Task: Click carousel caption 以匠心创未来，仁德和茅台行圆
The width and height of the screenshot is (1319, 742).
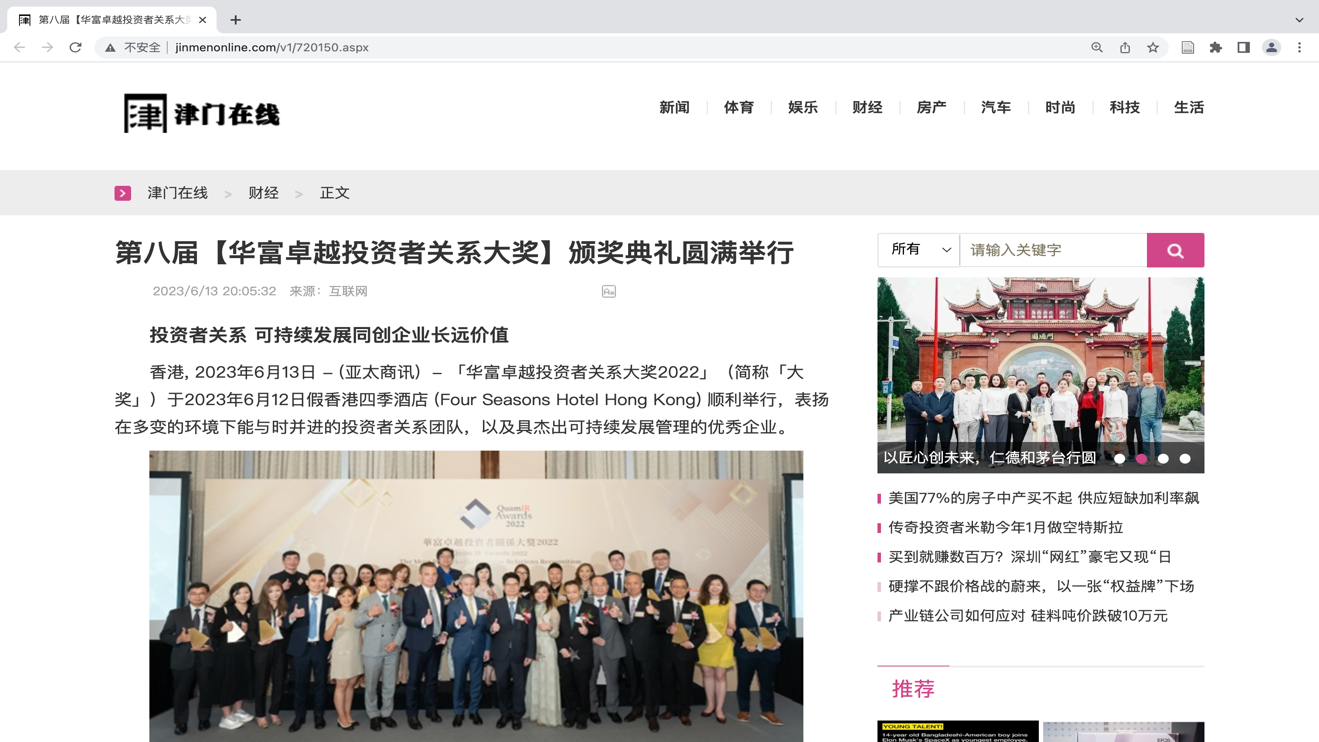Action: (x=989, y=458)
